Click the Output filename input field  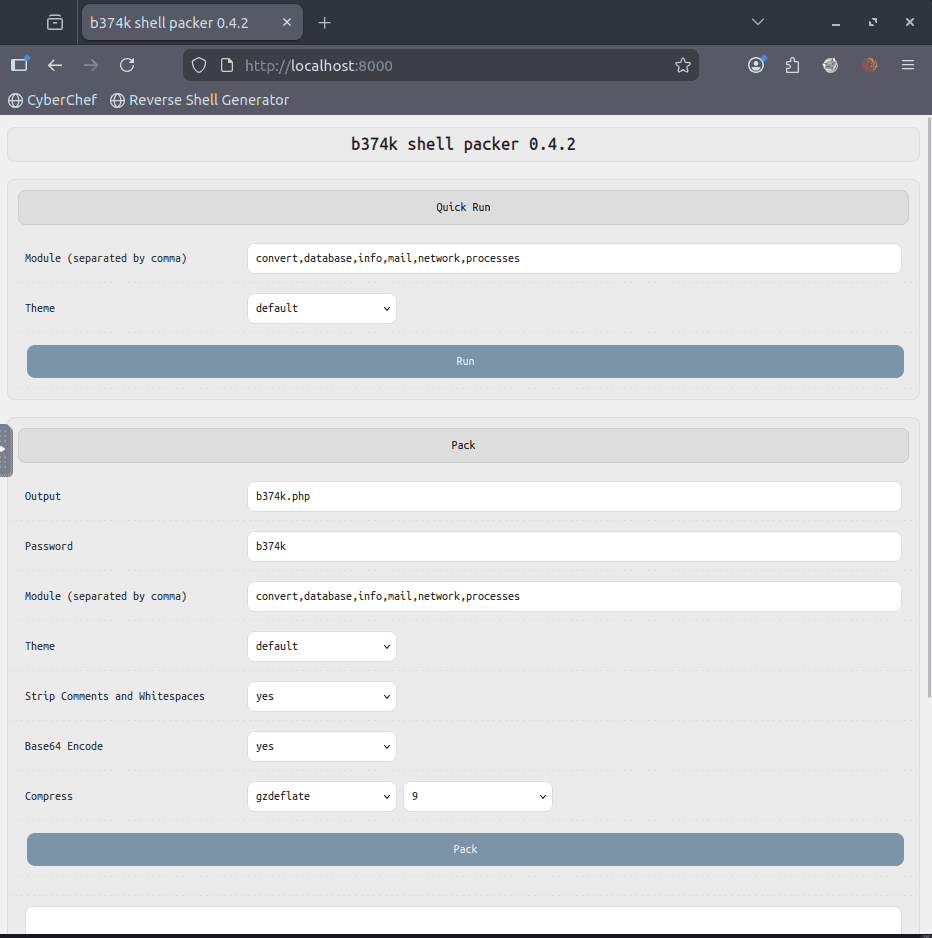click(x=573, y=496)
